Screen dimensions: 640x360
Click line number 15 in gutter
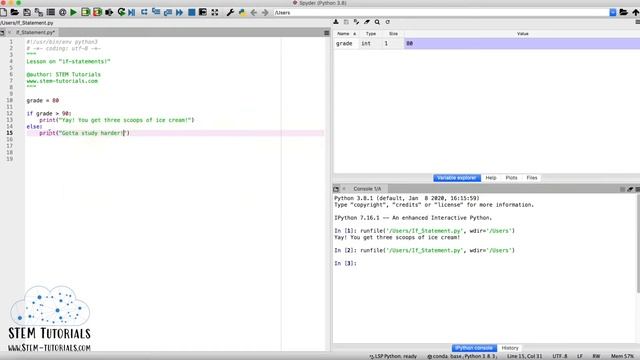tap(9, 133)
